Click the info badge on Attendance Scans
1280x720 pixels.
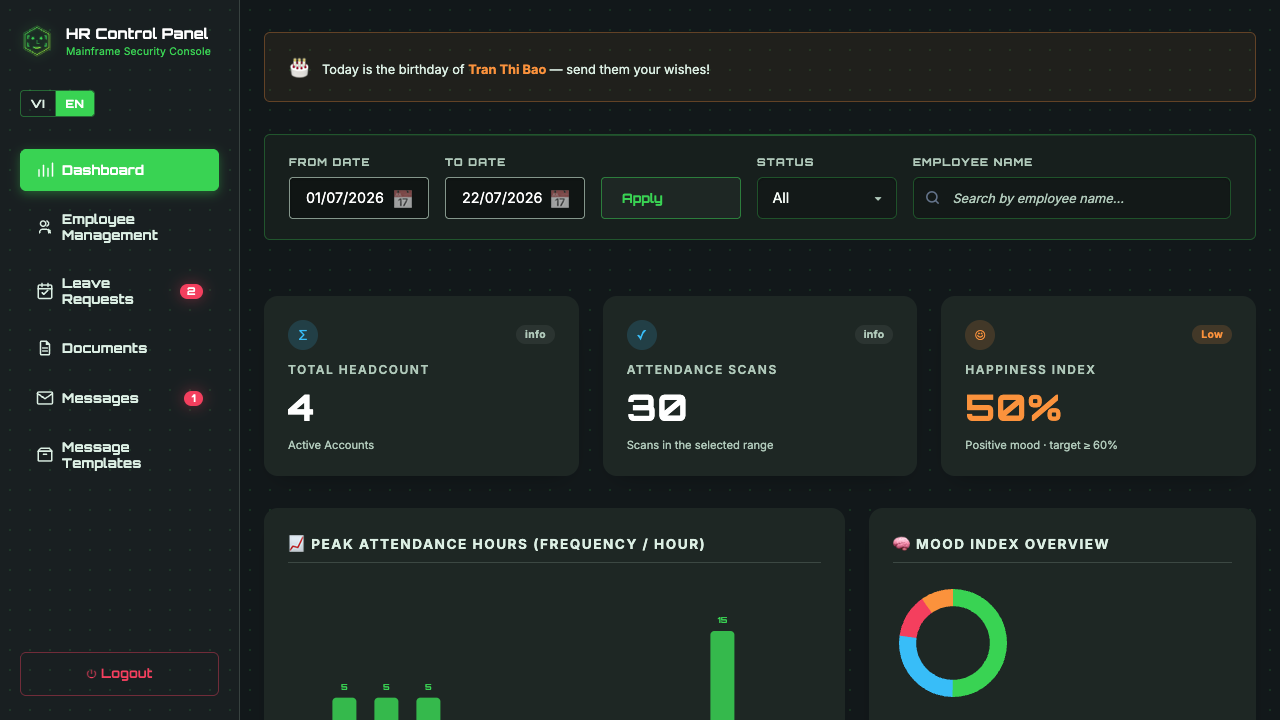874,335
